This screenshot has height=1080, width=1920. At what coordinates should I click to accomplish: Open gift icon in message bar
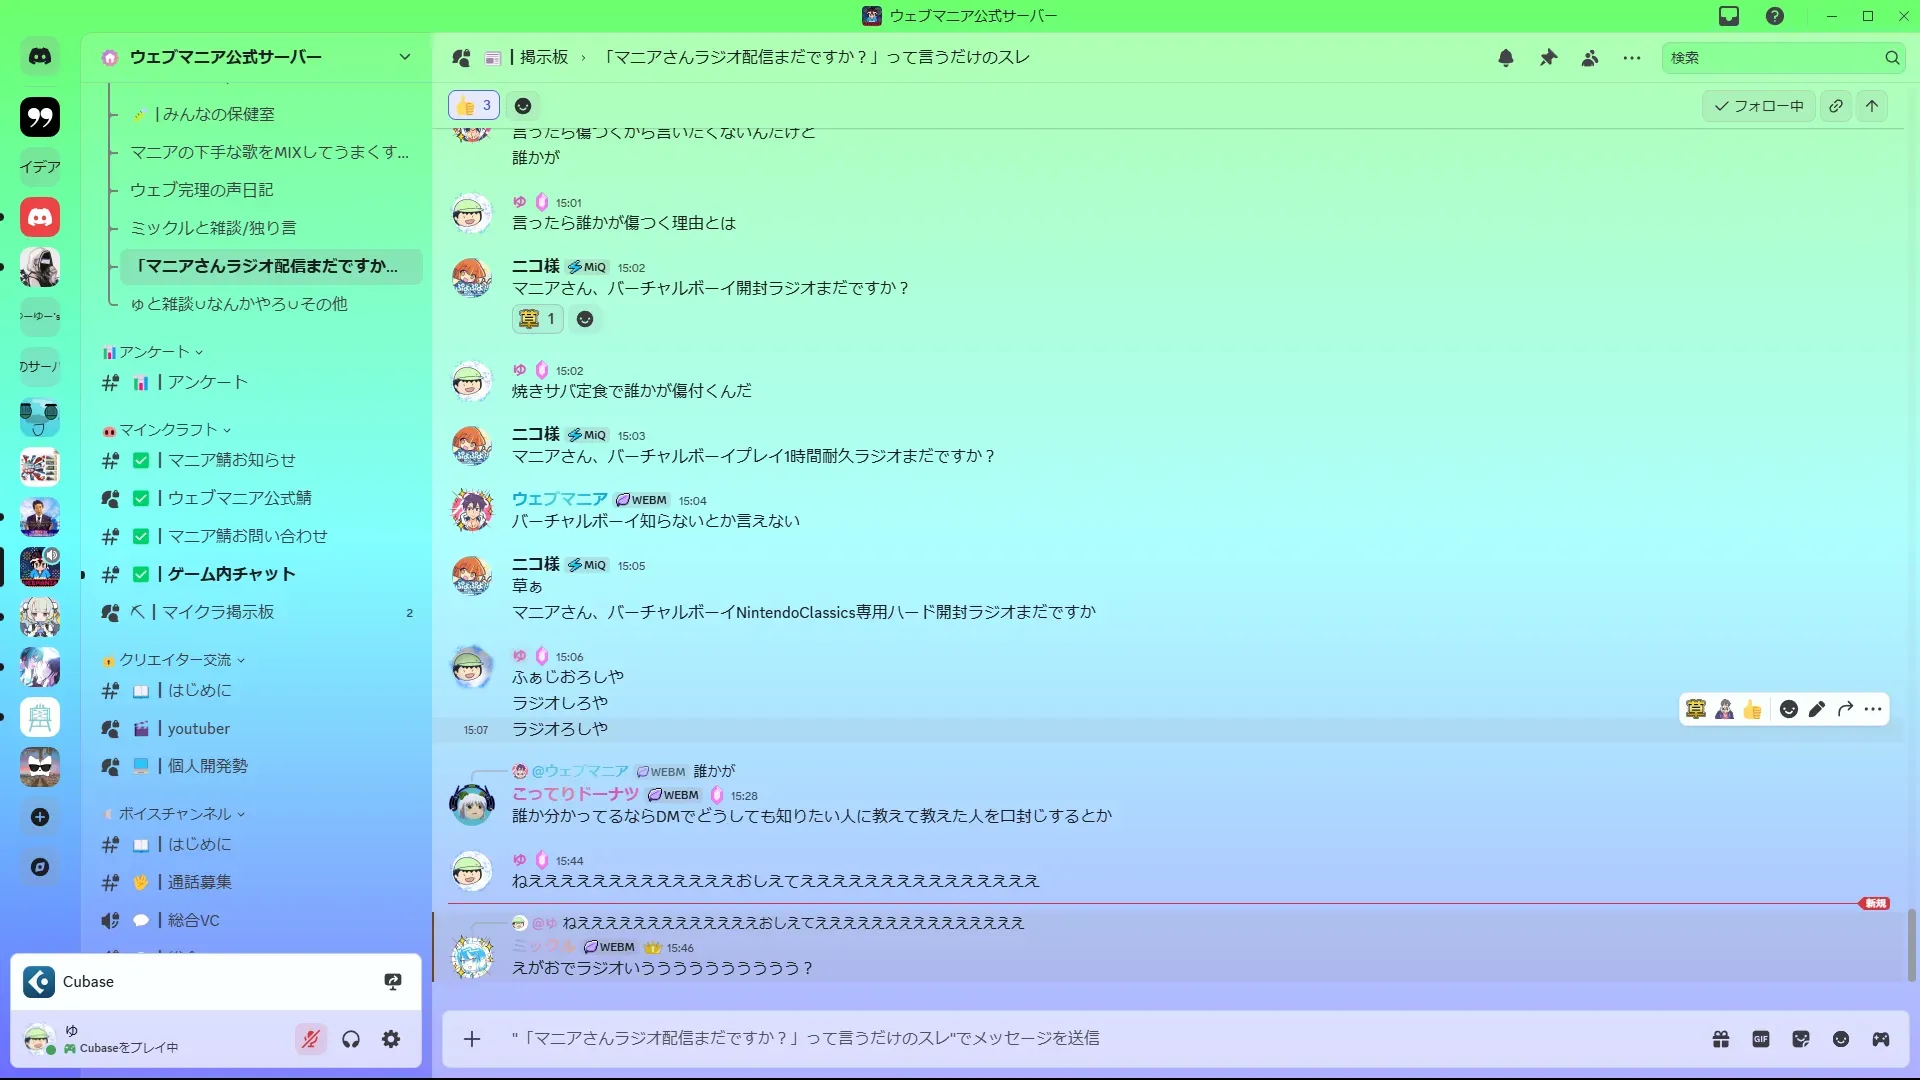click(1721, 1039)
